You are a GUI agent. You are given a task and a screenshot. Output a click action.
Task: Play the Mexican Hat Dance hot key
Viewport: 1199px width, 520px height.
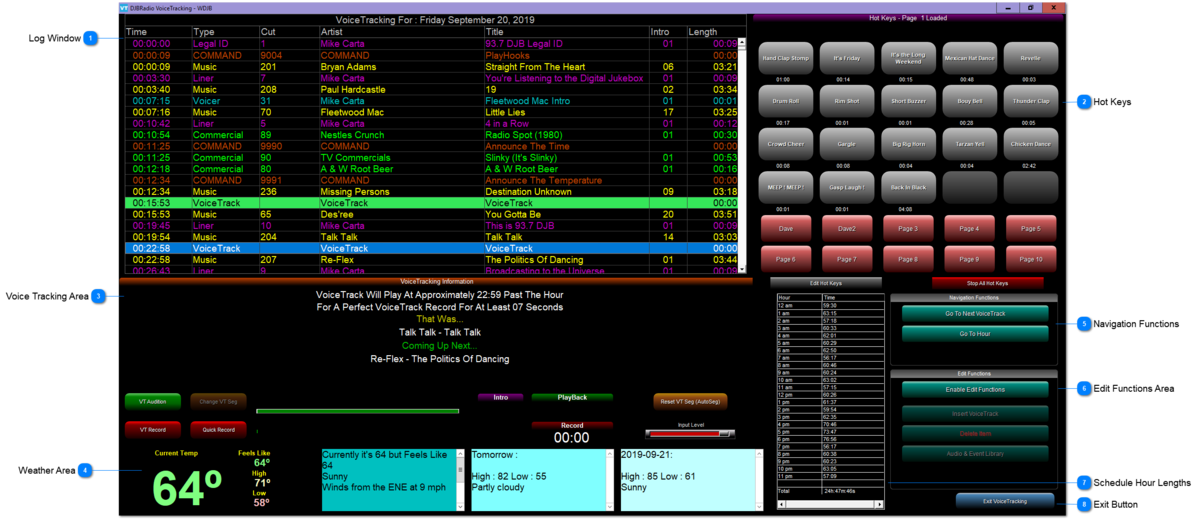pos(970,57)
